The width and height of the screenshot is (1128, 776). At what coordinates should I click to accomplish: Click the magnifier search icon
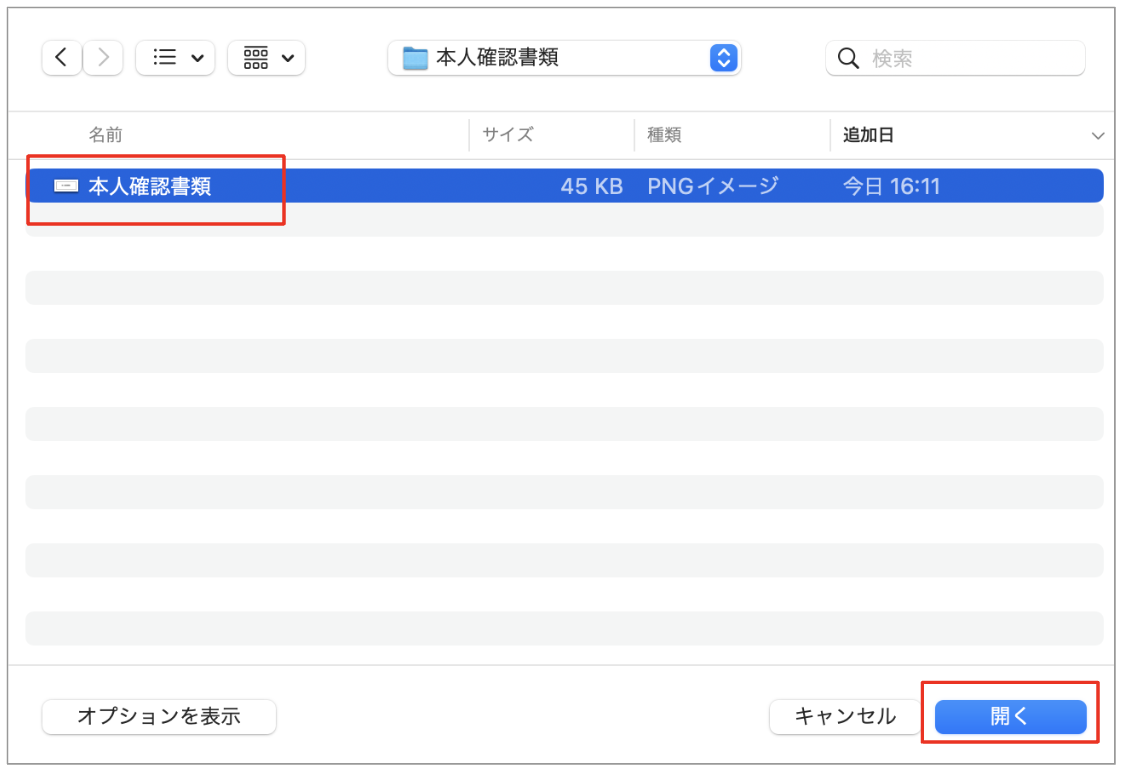[848, 58]
